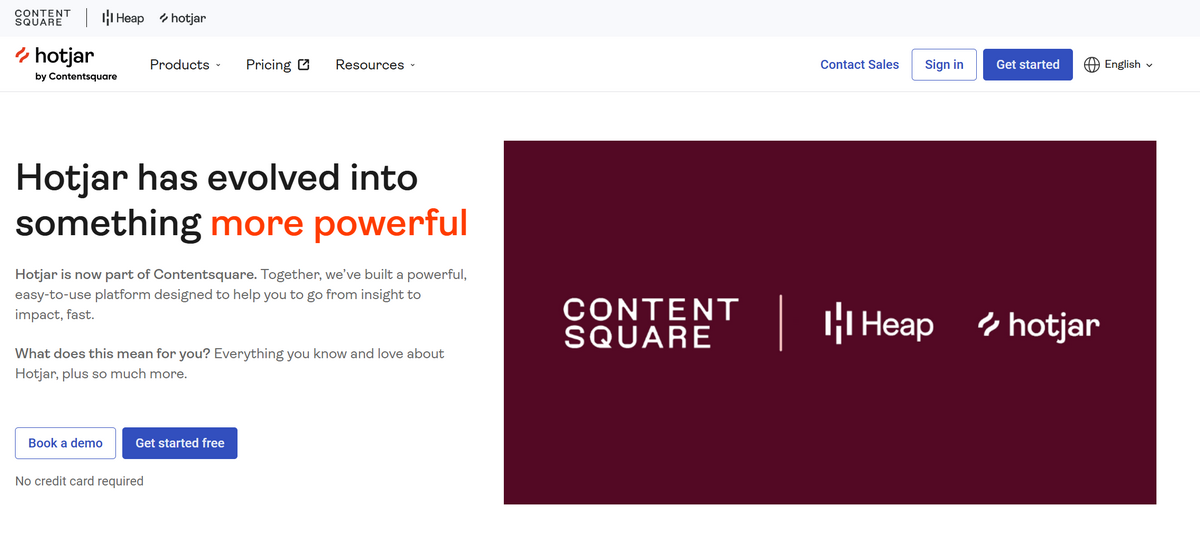
Task: Click the 'Hotjar has evolved into' heading
Action: 217,178
